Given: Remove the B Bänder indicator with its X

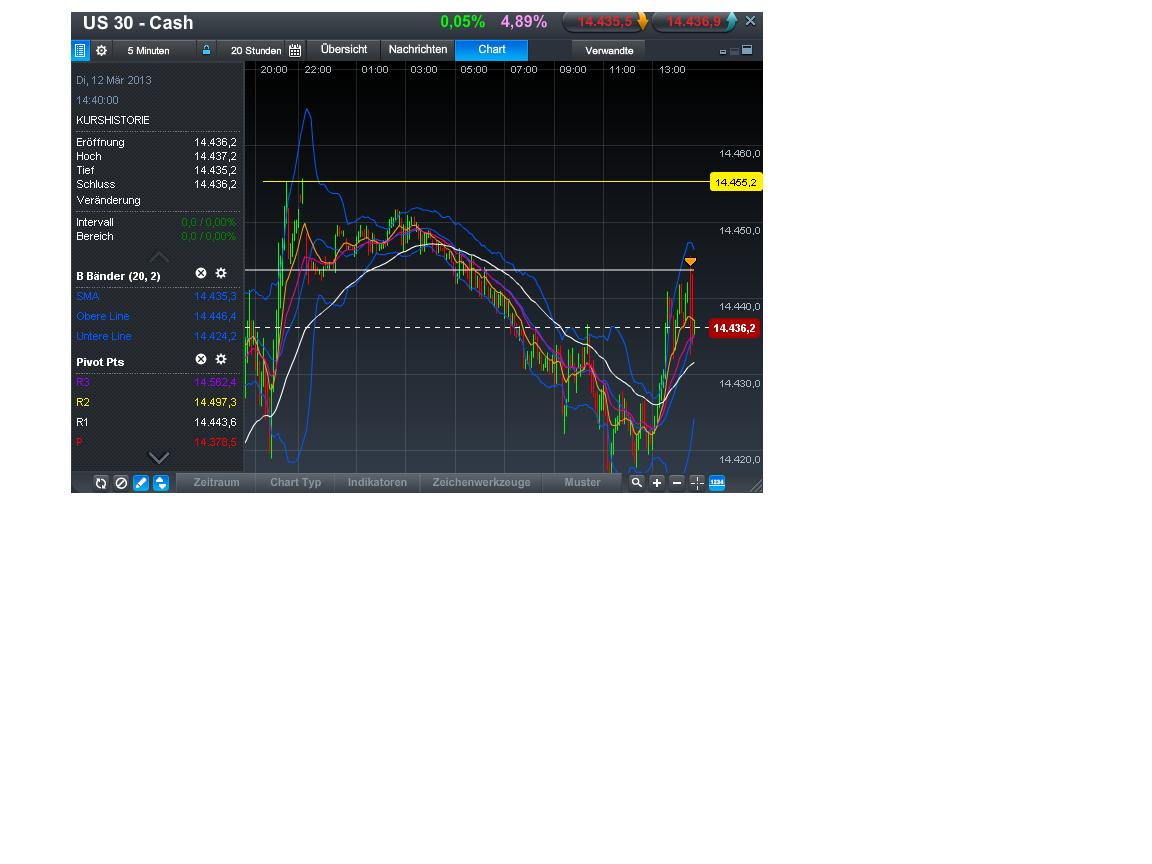Looking at the screenshot, I should click(200, 272).
